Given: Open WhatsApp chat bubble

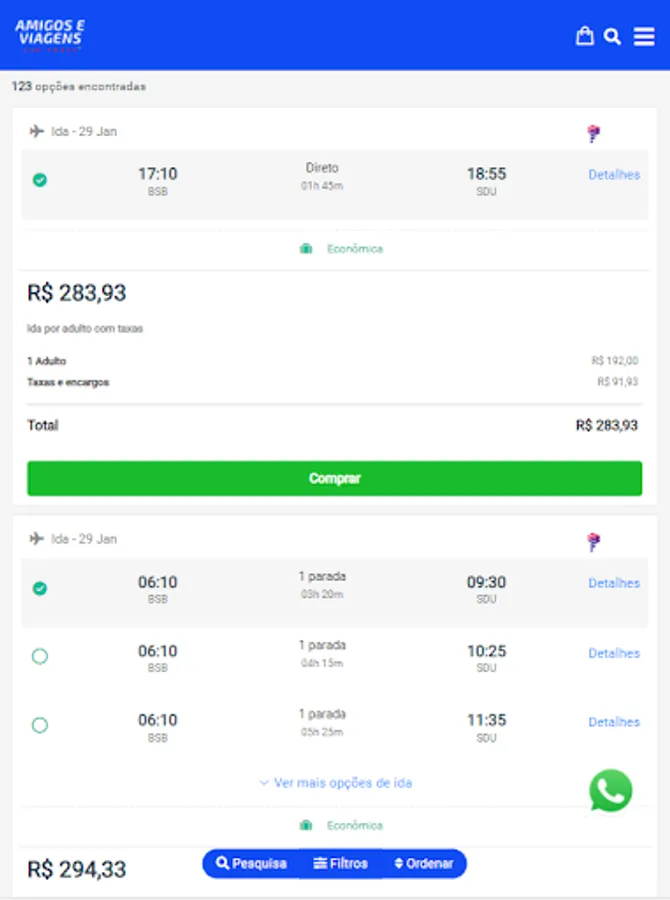Looking at the screenshot, I should tap(610, 791).
